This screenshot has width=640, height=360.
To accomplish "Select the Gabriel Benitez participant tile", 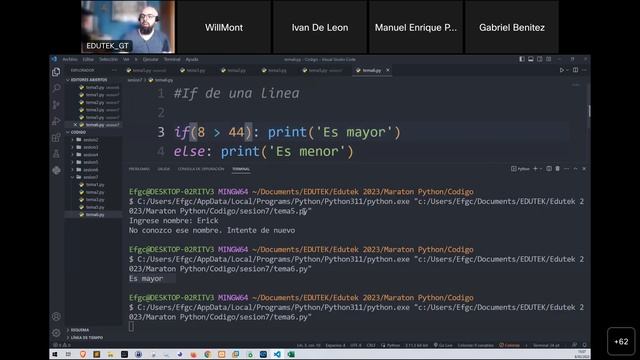I will click(512, 27).
